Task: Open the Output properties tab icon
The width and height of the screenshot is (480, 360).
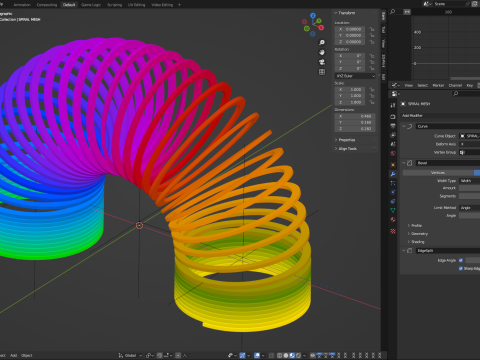Action: (x=393, y=126)
